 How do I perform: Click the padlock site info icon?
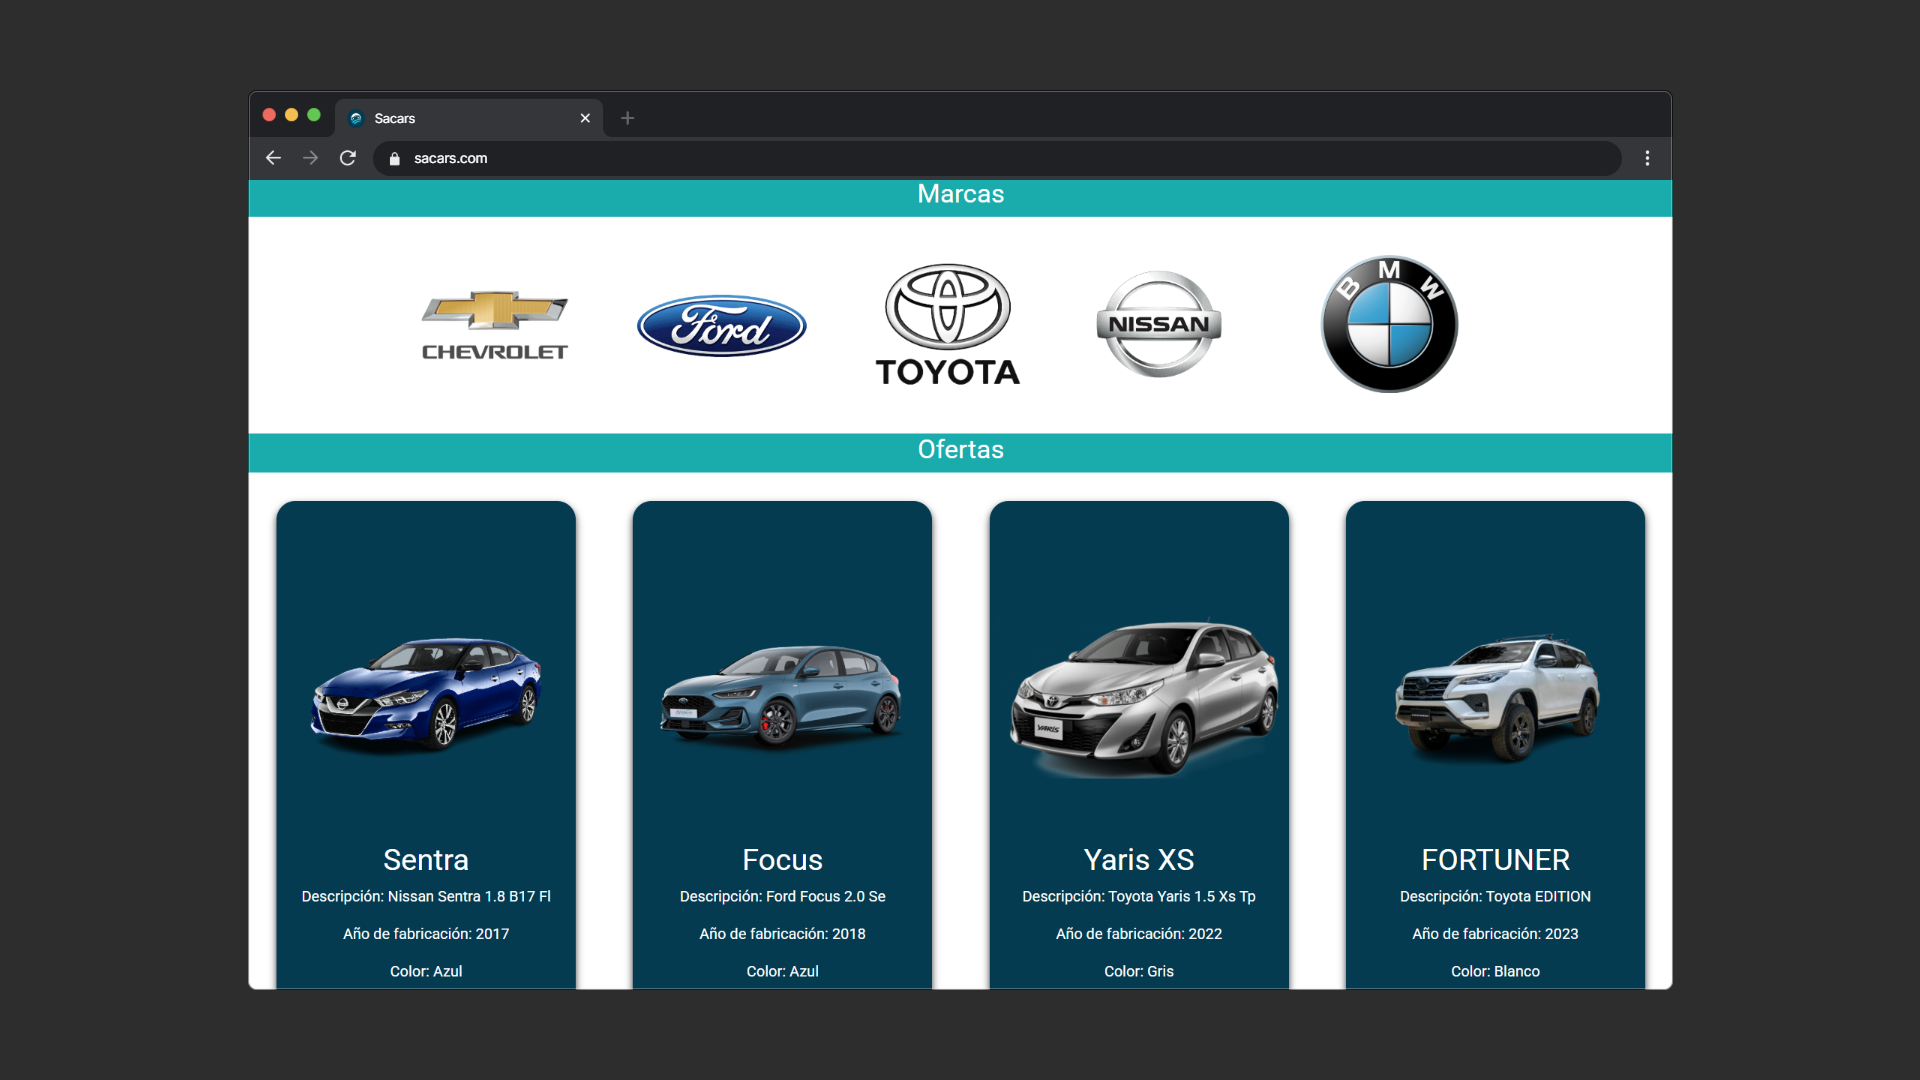[395, 158]
